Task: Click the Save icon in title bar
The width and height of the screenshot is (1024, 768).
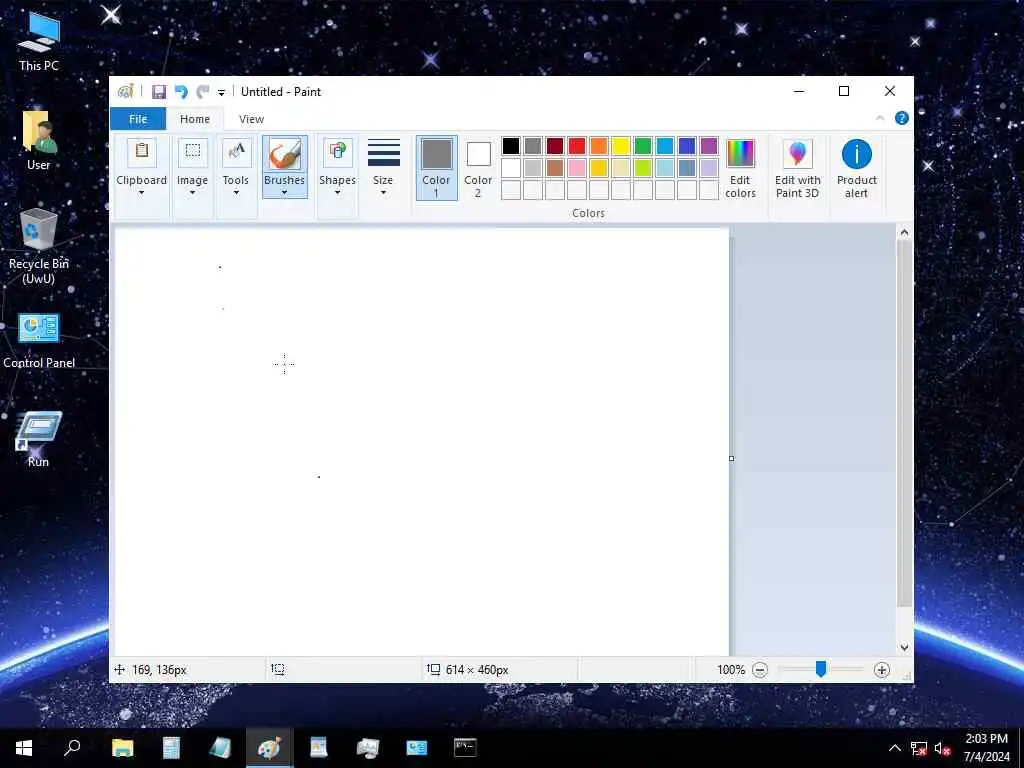Action: [x=159, y=92]
